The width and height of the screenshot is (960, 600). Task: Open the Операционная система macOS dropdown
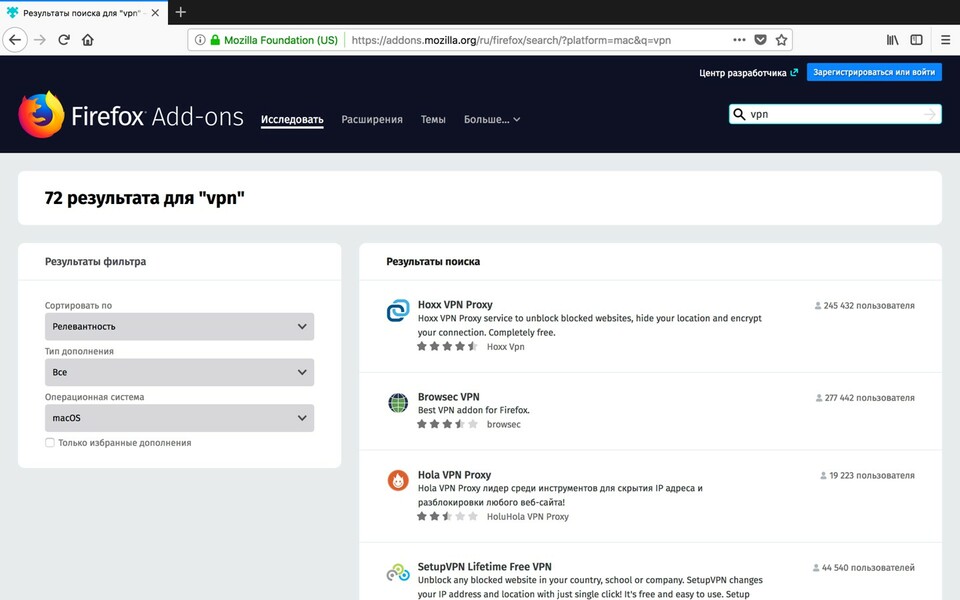[x=179, y=418]
